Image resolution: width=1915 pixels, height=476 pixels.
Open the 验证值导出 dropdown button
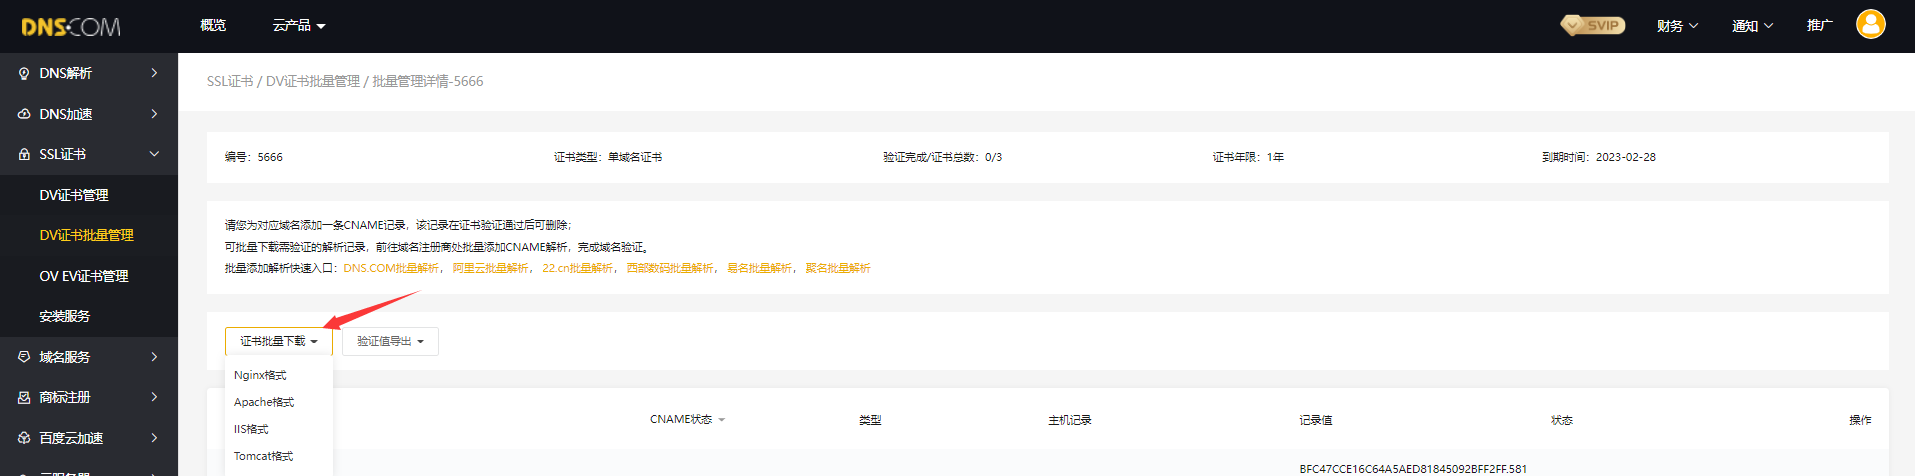click(390, 341)
